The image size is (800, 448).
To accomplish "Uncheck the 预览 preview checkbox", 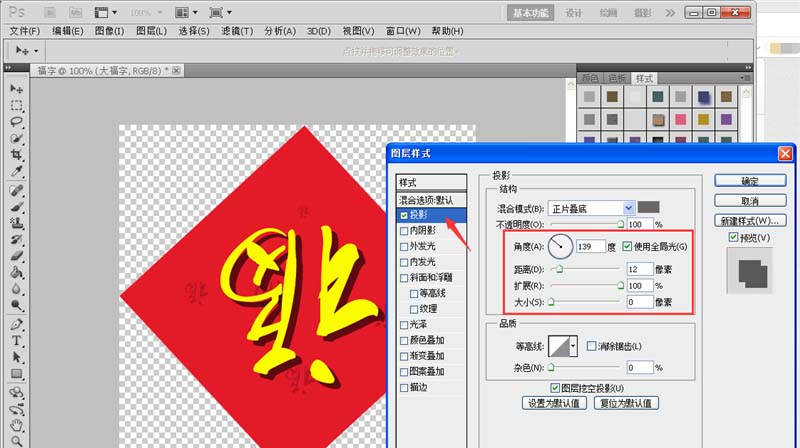I will 733,237.
